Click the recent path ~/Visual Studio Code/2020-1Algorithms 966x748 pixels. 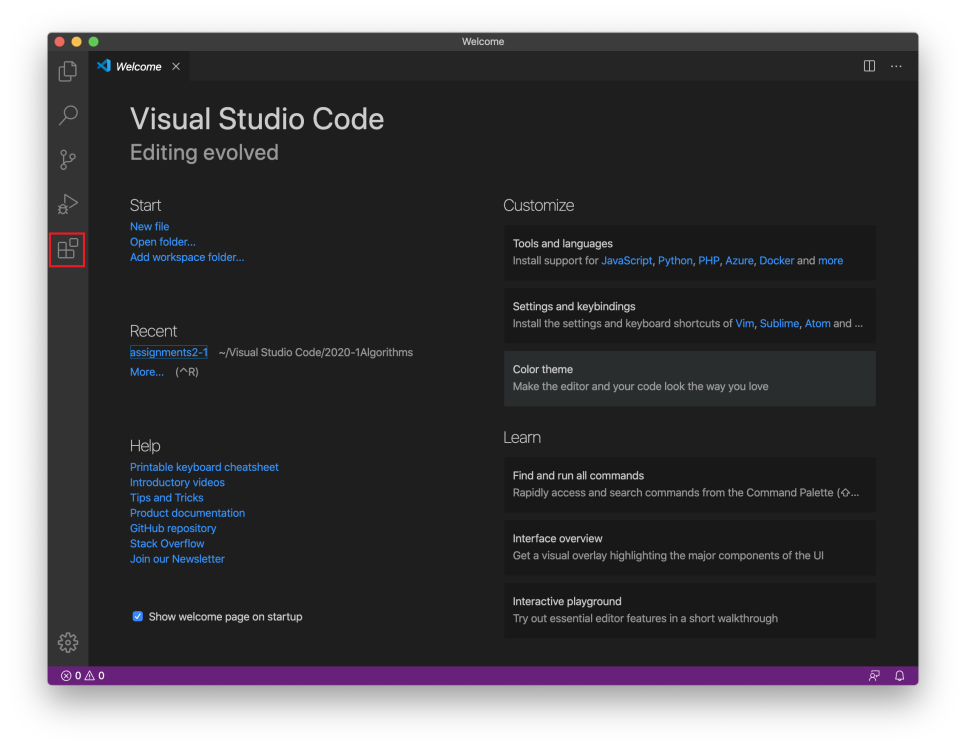pyautogui.click(x=315, y=352)
